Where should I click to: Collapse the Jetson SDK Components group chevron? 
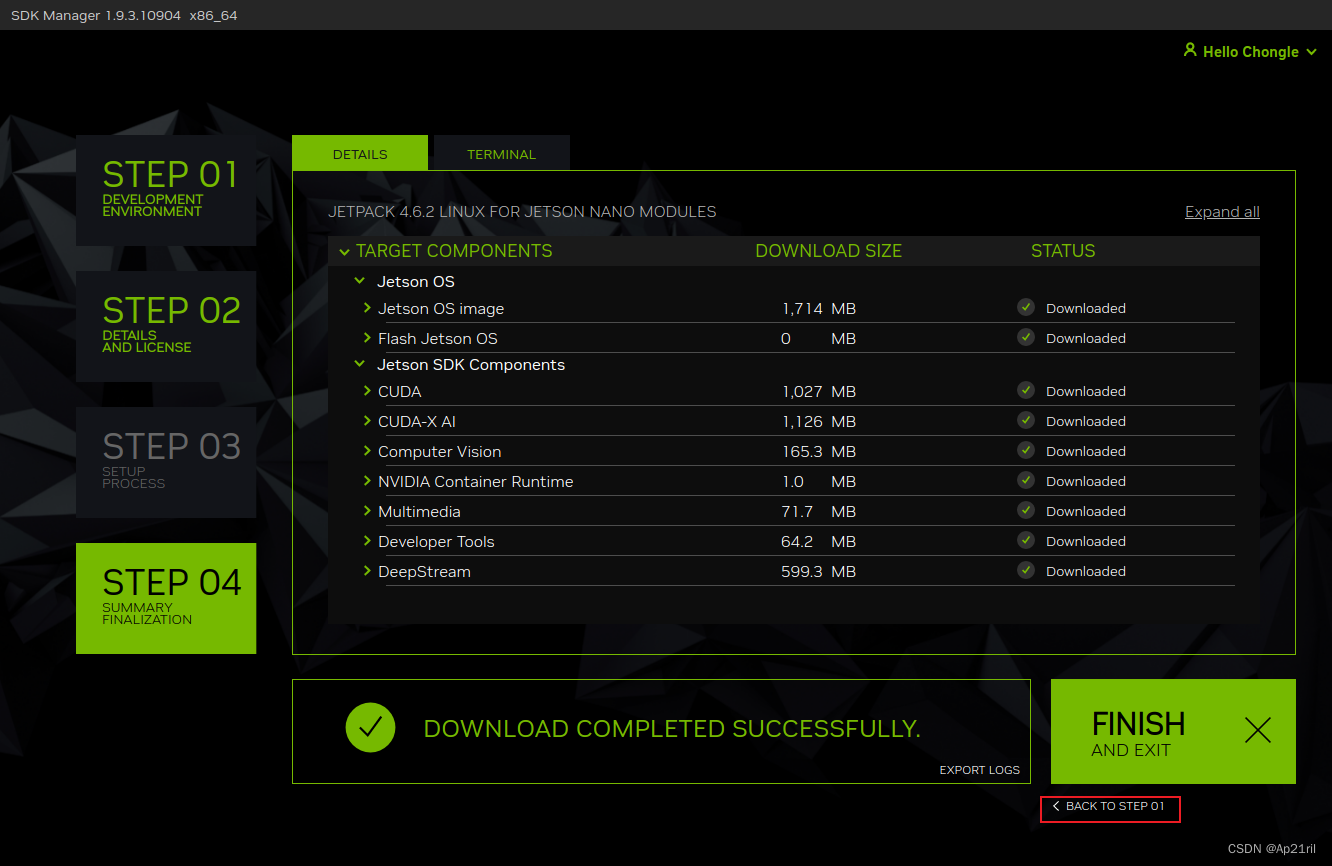coord(358,365)
